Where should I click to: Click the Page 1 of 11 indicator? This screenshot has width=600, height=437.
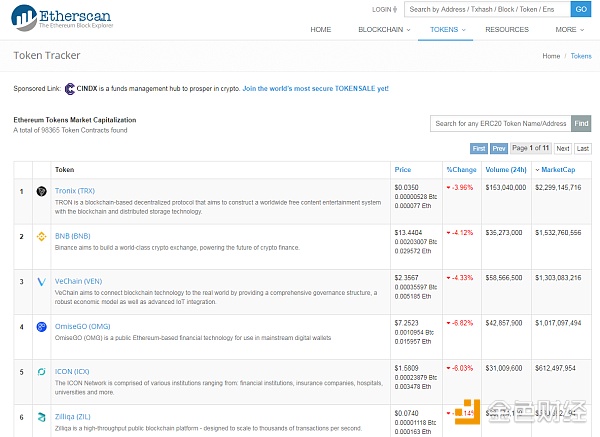531,148
